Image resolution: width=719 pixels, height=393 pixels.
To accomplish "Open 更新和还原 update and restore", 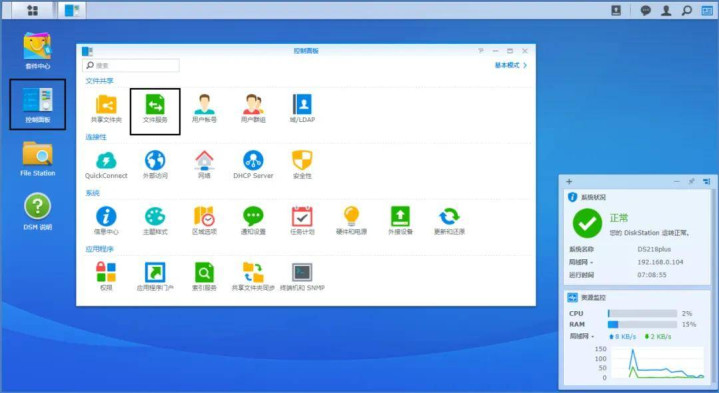I will (449, 221).
